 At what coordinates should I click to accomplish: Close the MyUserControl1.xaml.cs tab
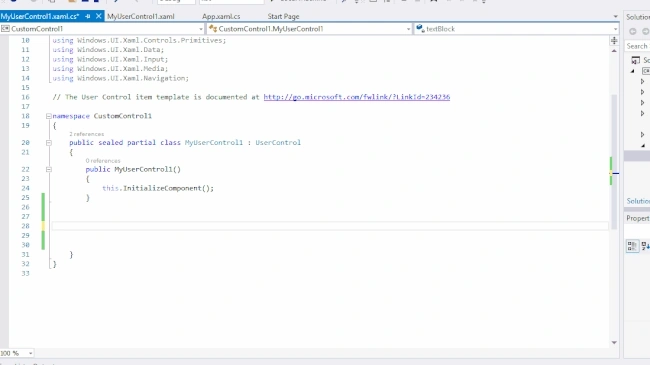click(x=98, y=16)
